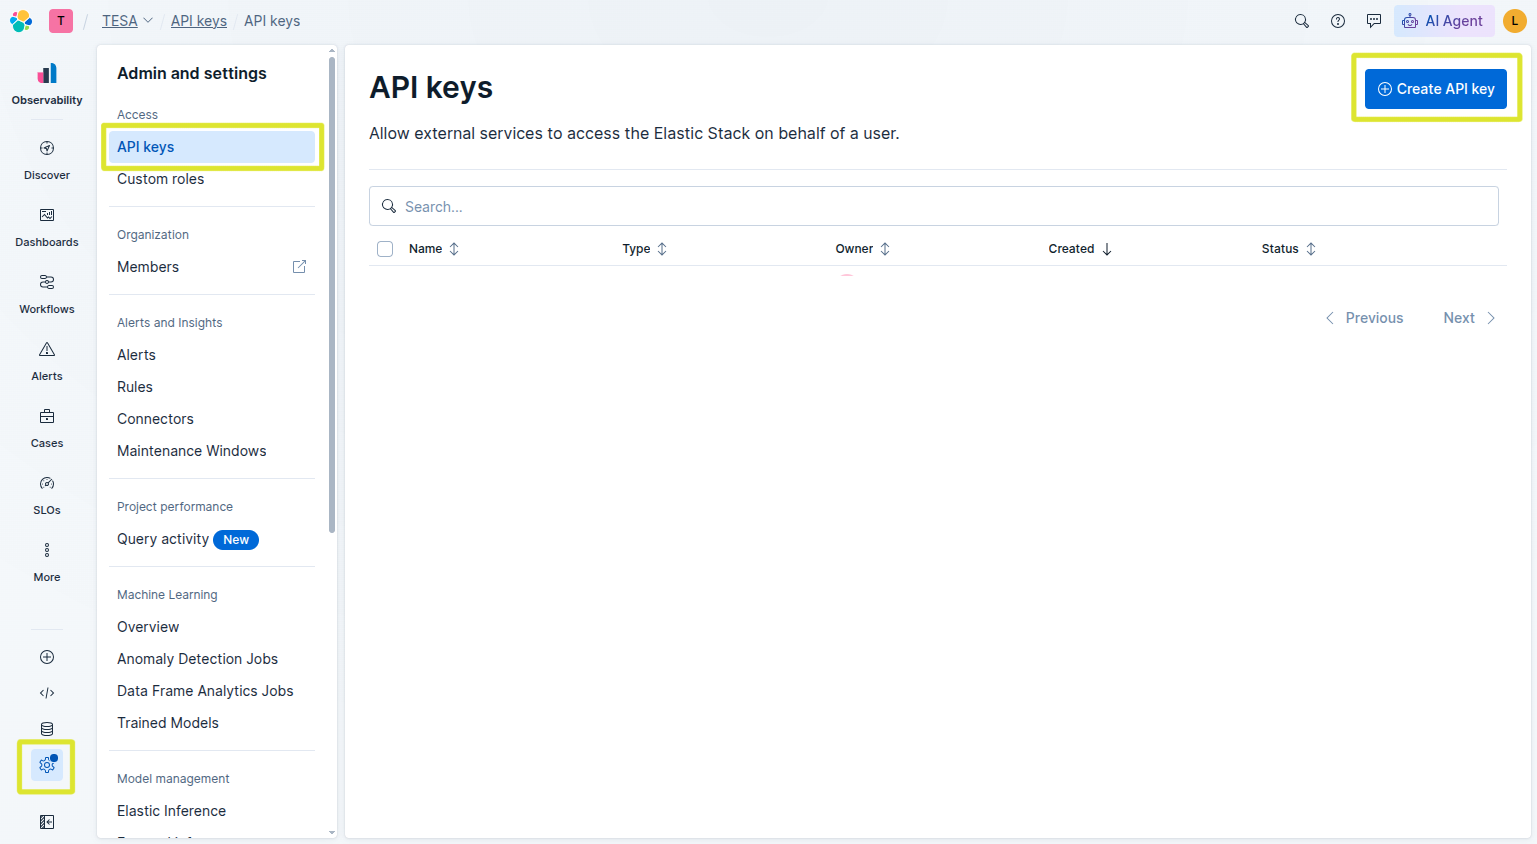
Task: Go to Previous page of results
Action: (x=1364, y=318)
